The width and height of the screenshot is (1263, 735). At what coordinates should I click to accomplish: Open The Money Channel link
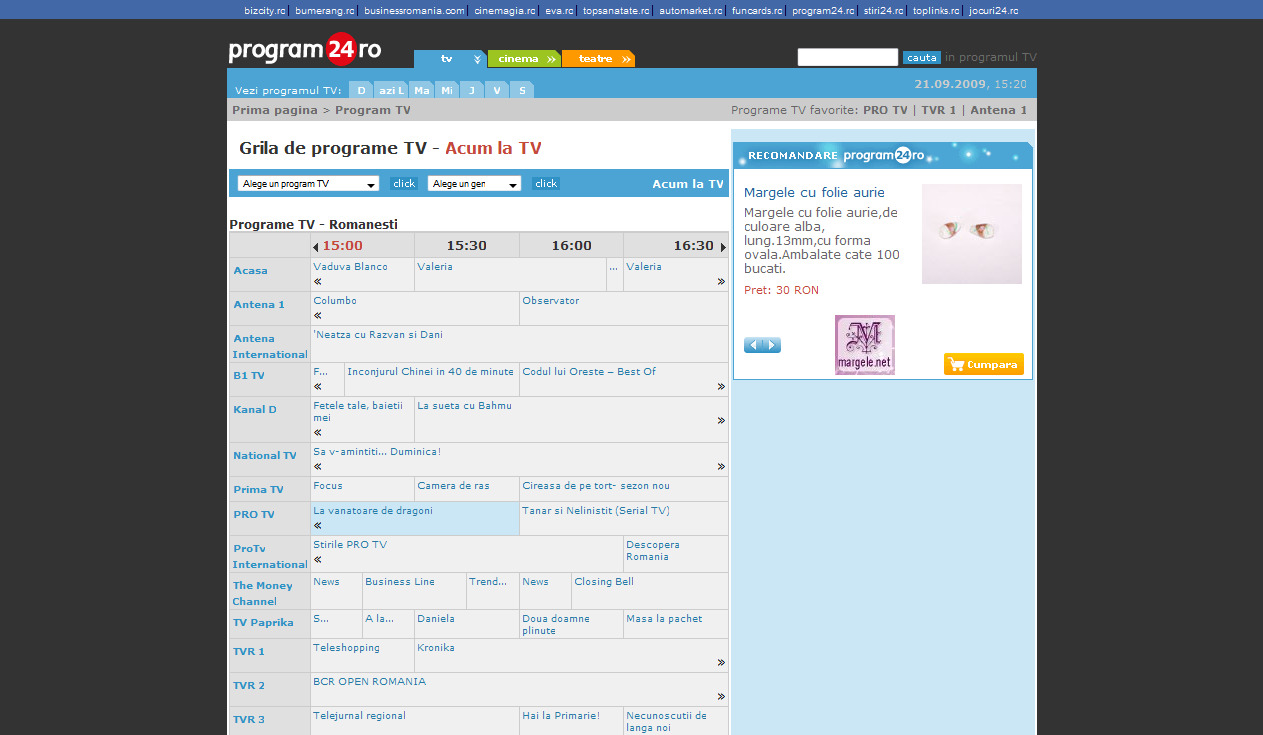coord(263,593)
